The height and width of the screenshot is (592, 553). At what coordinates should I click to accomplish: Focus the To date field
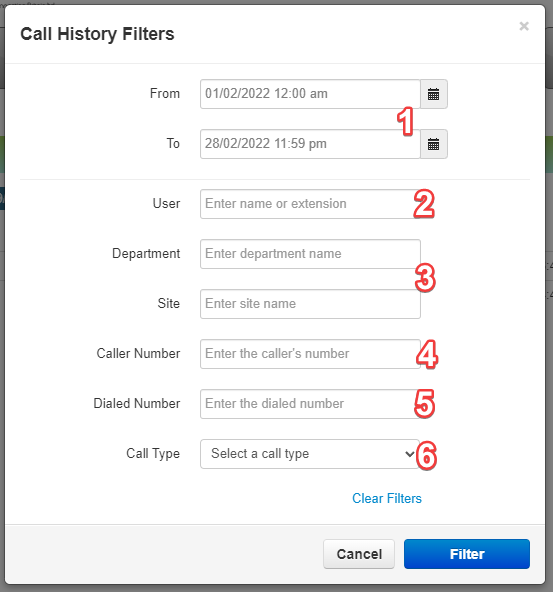310,144
